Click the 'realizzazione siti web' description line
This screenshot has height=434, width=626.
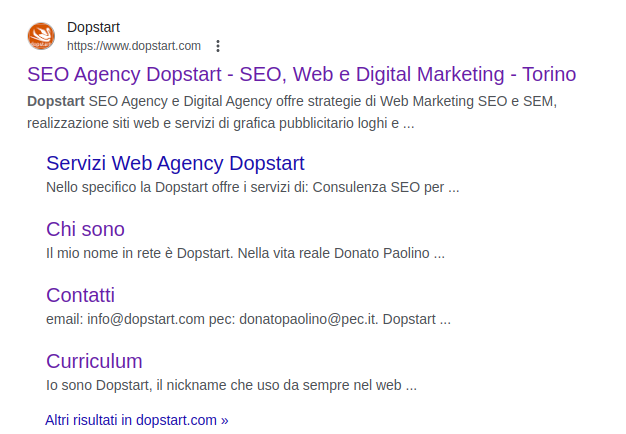[x=220, y=123]
